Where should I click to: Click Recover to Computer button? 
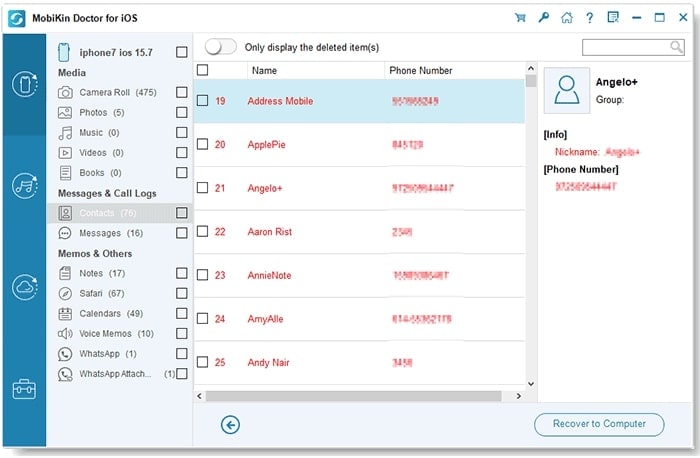tap(599, 424)
